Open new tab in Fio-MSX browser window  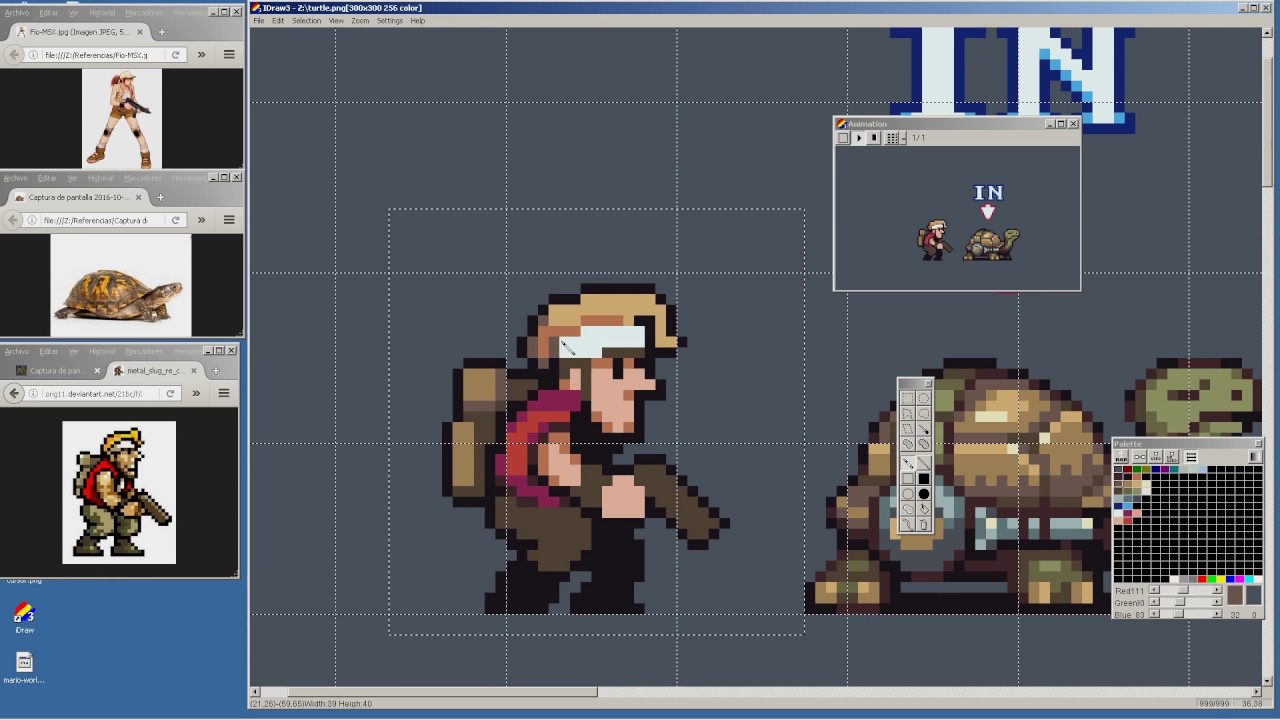click(x=161, y=31)
